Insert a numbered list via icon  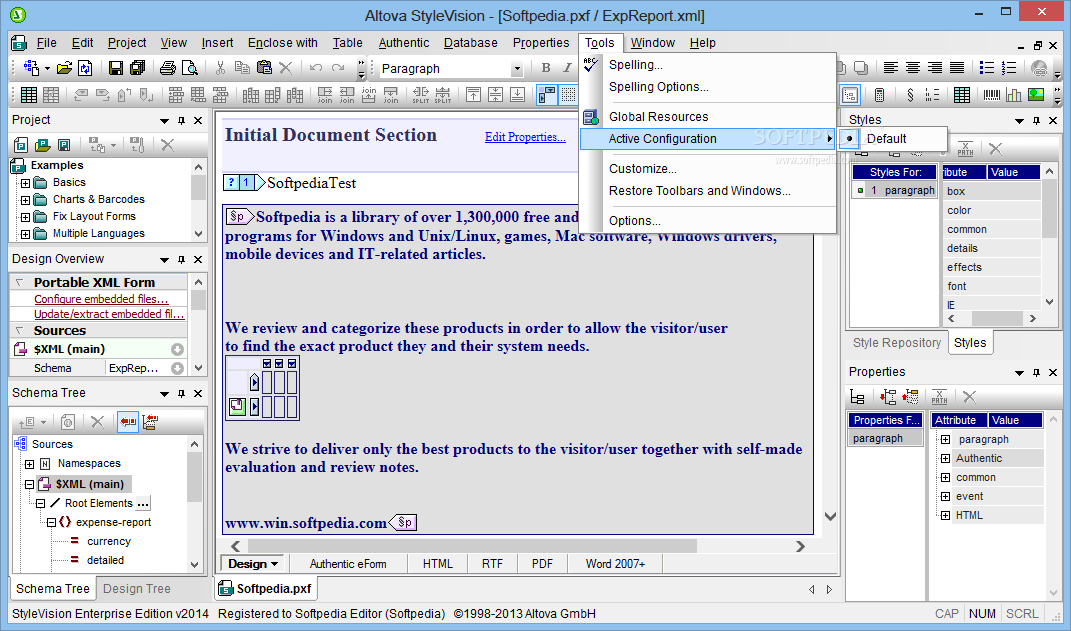(x=1009, y=68)
